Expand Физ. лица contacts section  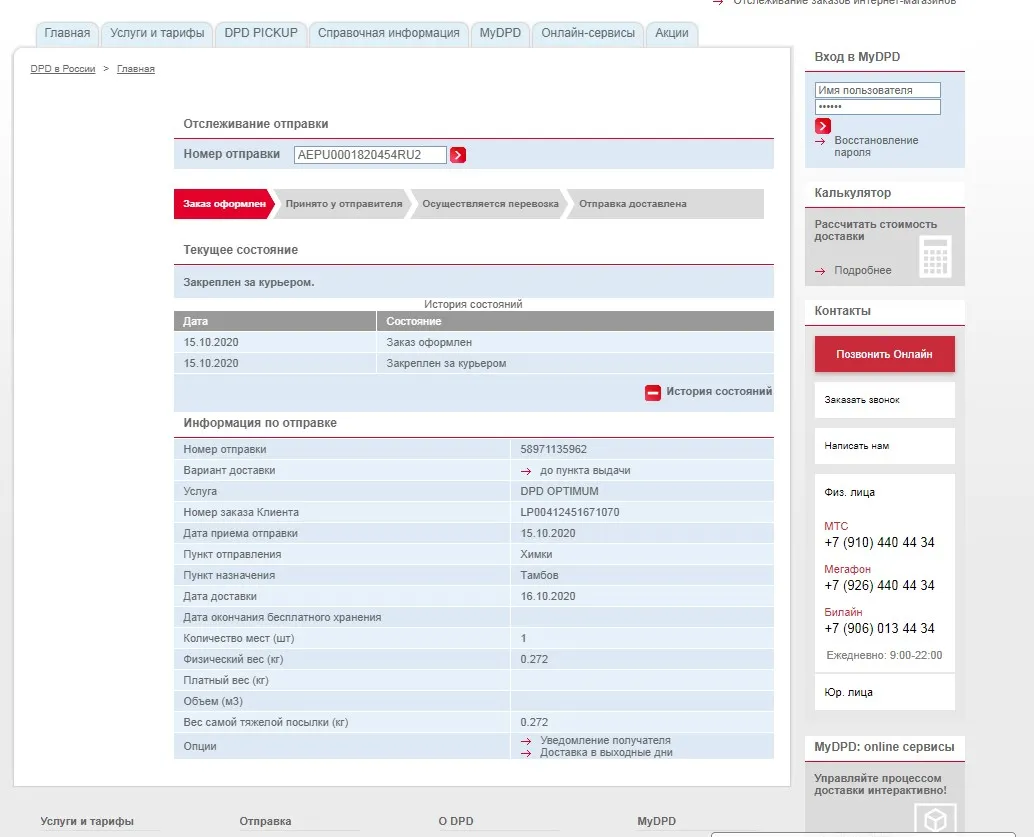849,492
